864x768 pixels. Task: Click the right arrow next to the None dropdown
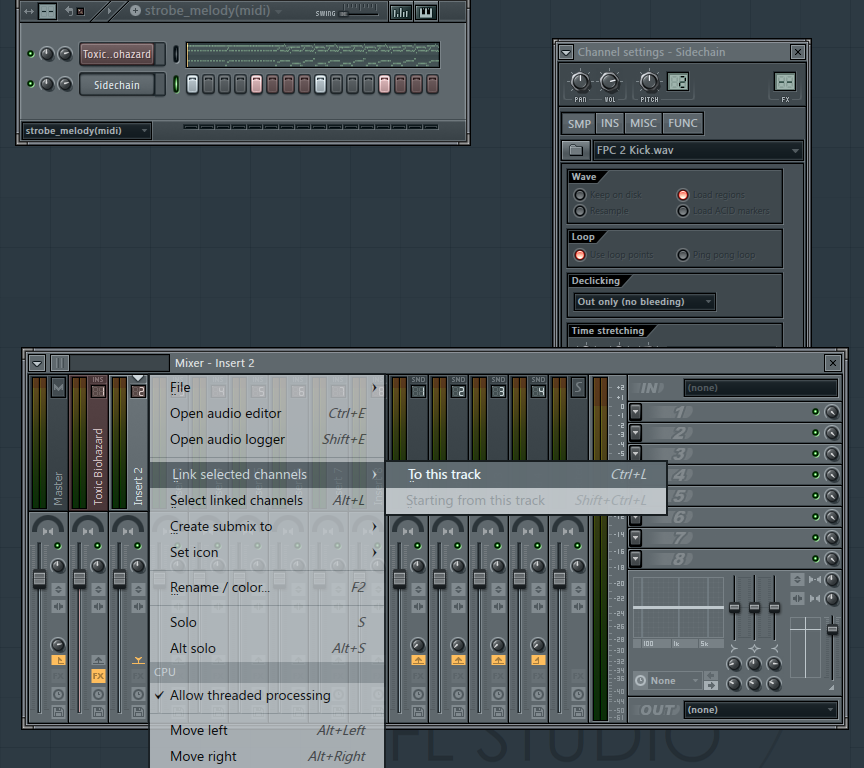coord(711,685)
